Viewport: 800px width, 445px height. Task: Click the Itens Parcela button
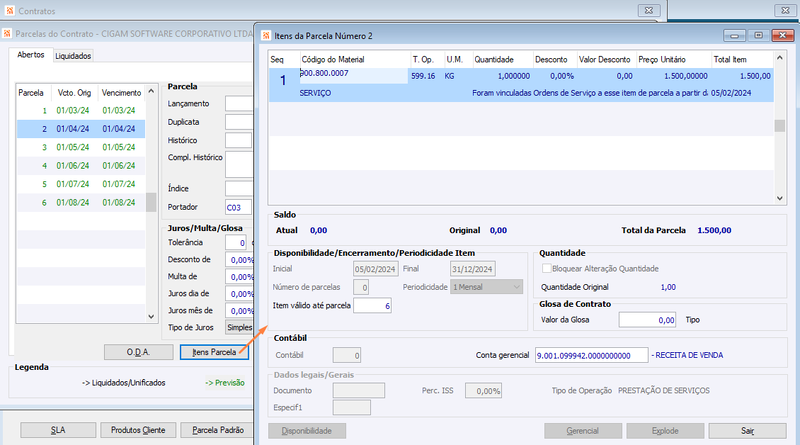214,352
